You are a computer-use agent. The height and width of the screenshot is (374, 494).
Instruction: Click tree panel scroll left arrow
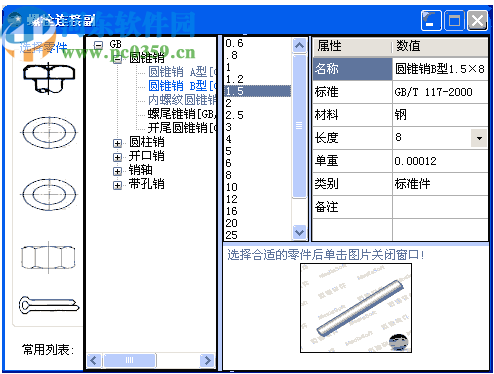94,360
